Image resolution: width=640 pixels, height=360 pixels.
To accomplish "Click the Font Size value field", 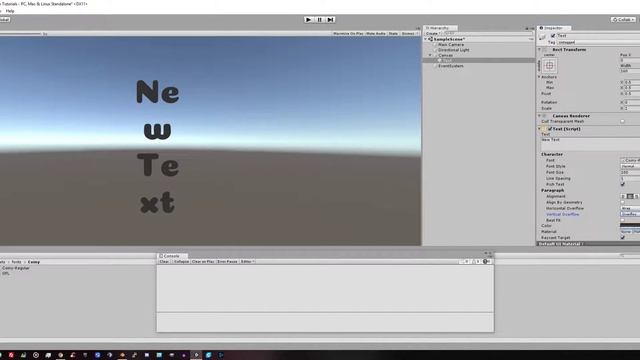I will pos(630,172).
